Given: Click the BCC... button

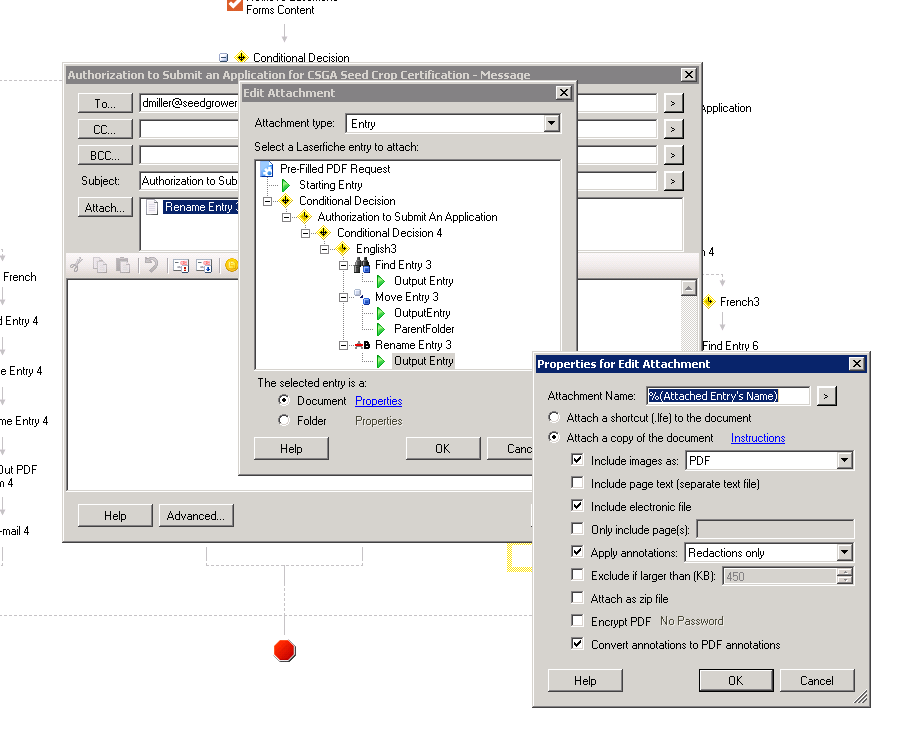Looking at the screenshot, I should point(105,155).
